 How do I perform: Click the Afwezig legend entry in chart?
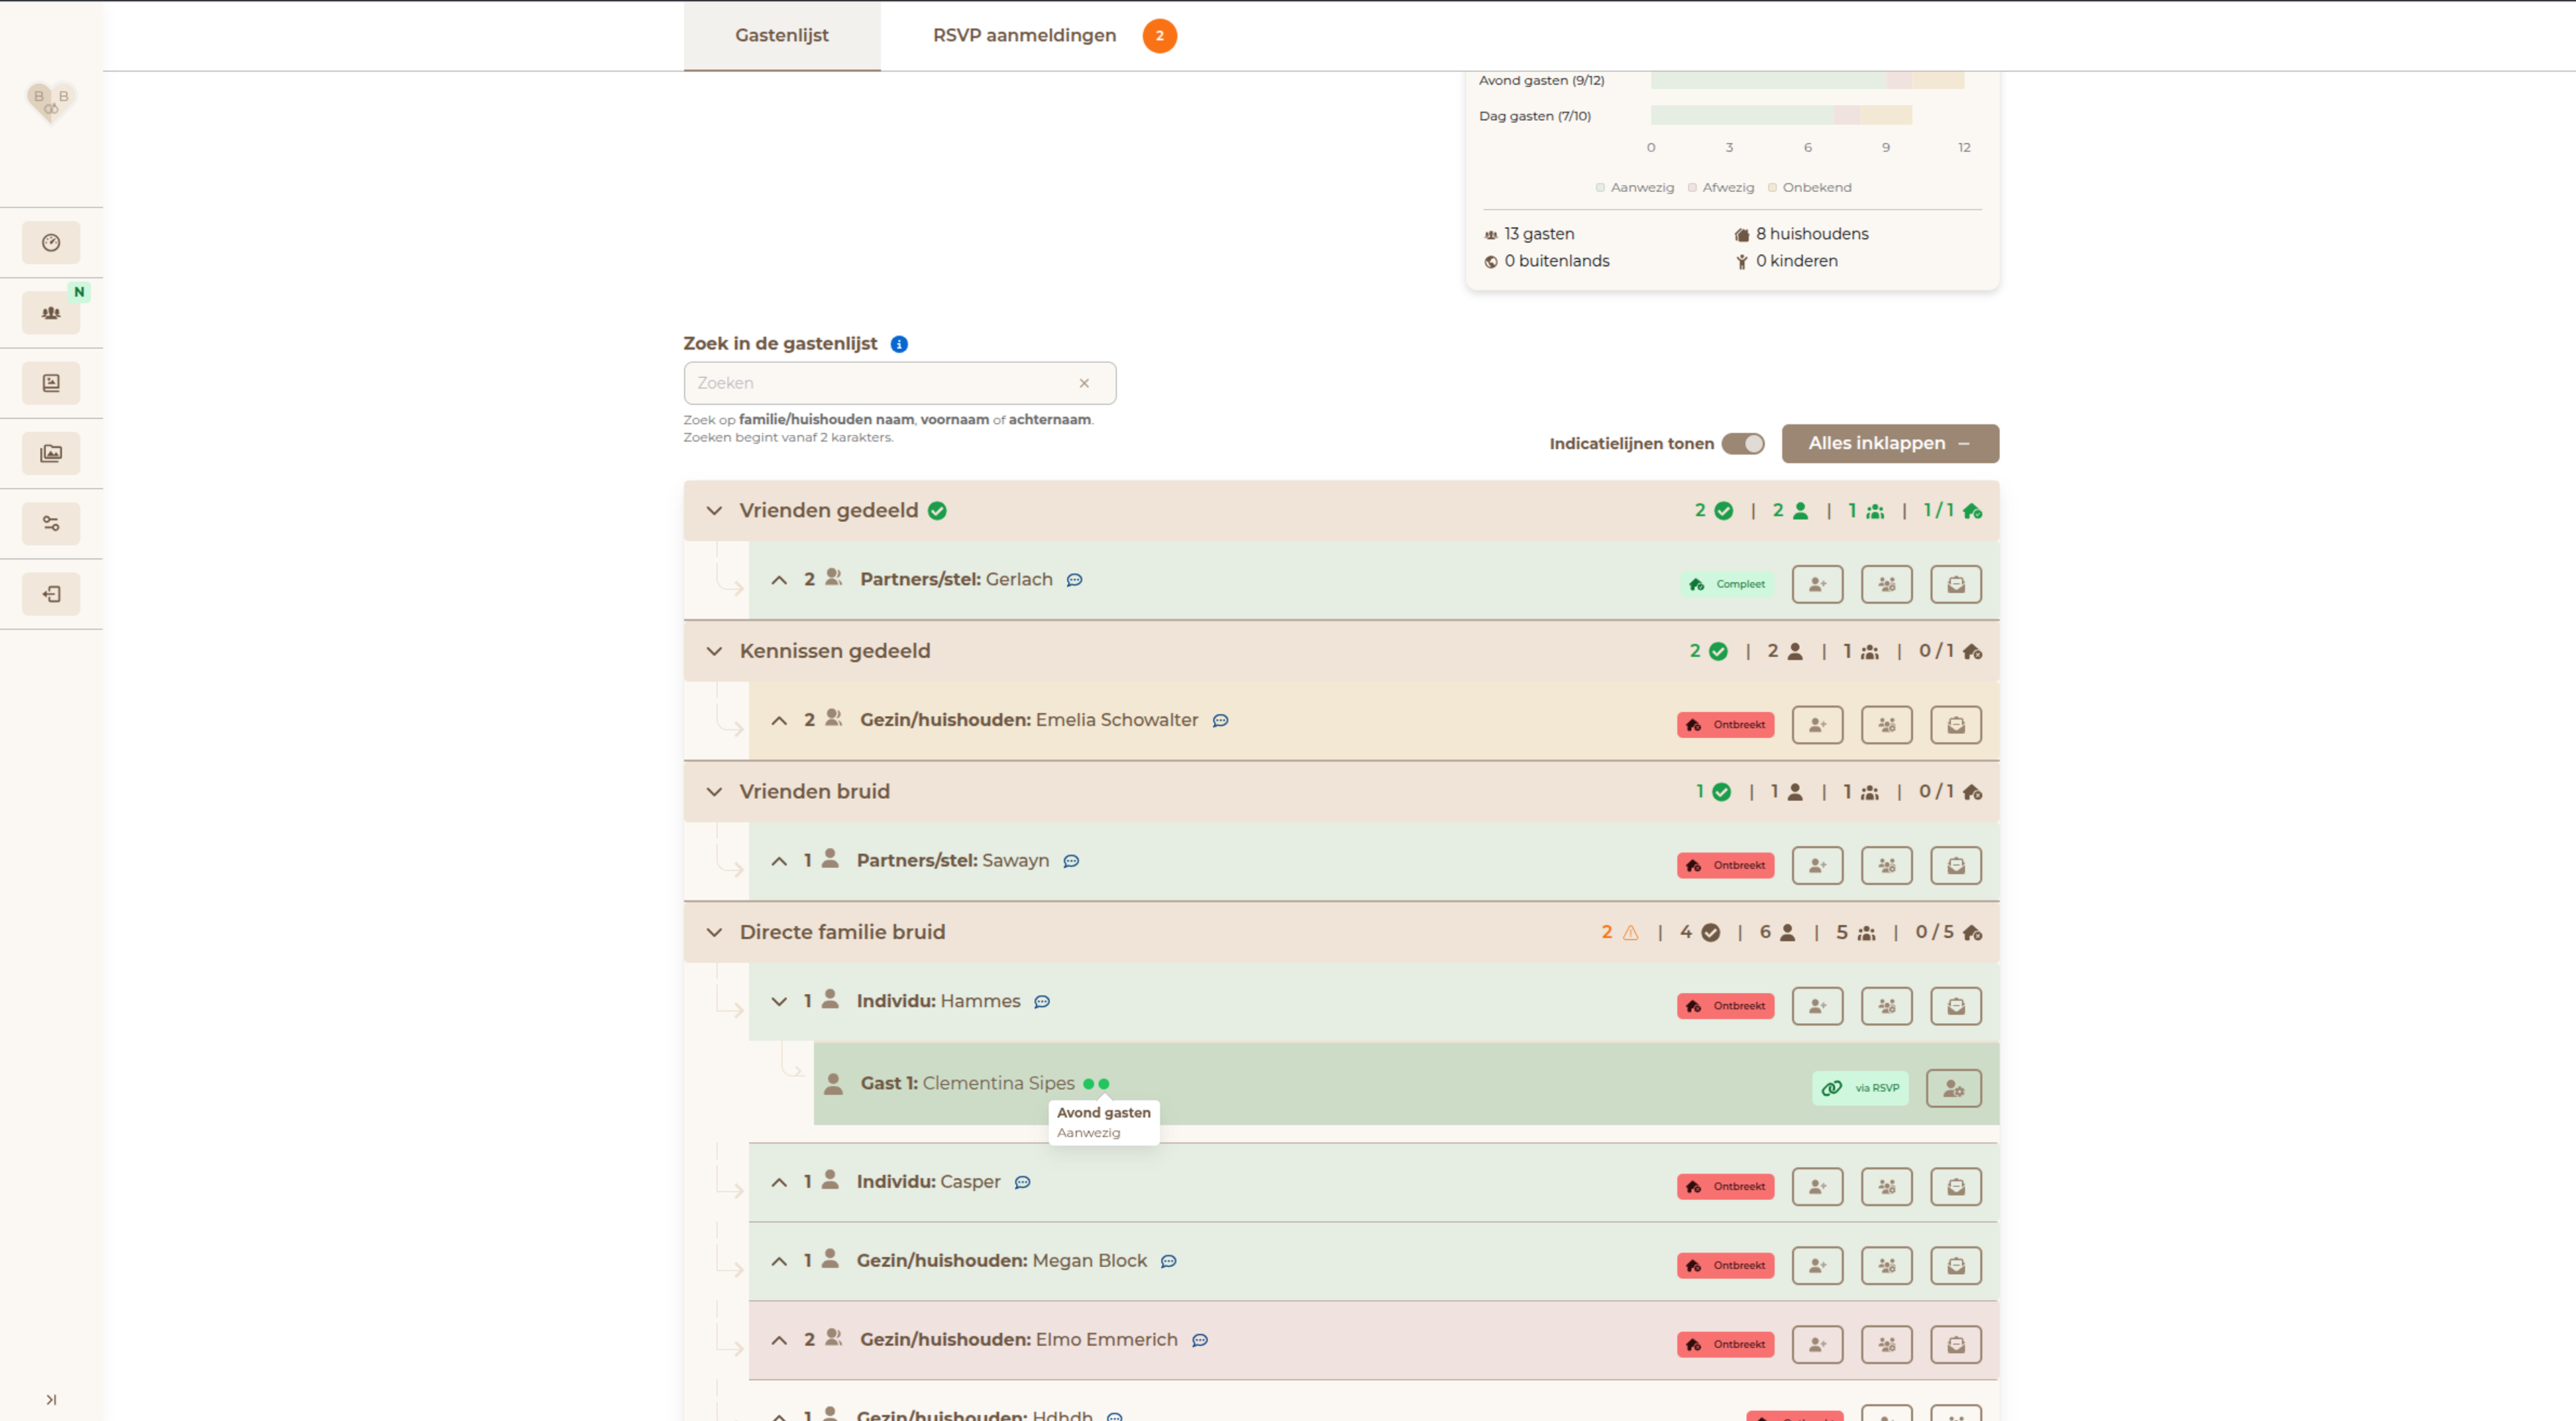(1720, 188)
